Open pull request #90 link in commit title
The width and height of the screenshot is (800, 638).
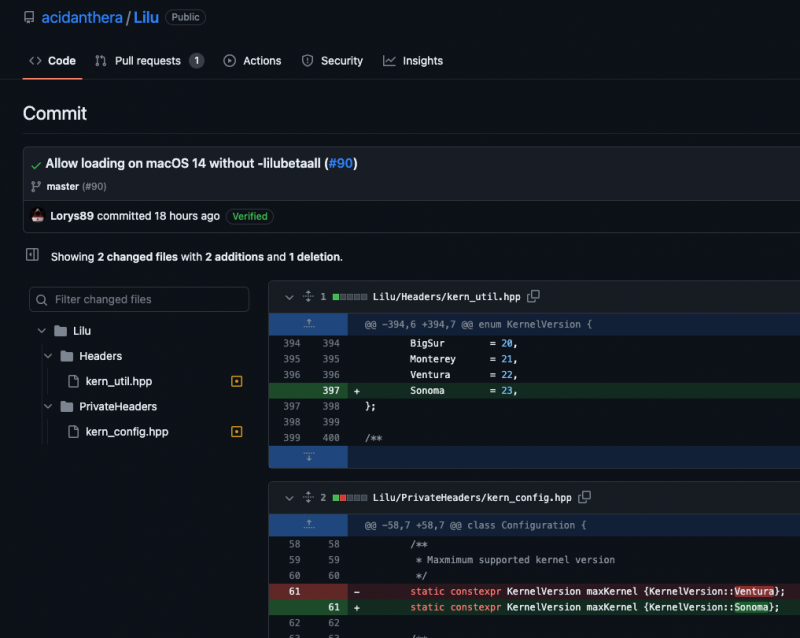[x=341, y=163]
